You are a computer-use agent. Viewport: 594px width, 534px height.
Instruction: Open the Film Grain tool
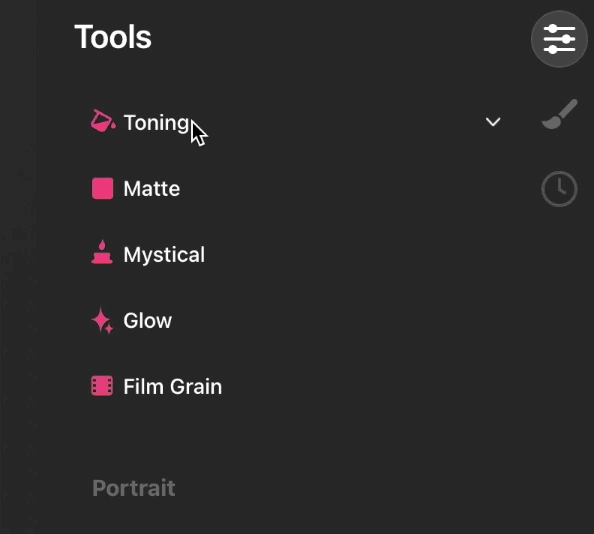(297, 386)
